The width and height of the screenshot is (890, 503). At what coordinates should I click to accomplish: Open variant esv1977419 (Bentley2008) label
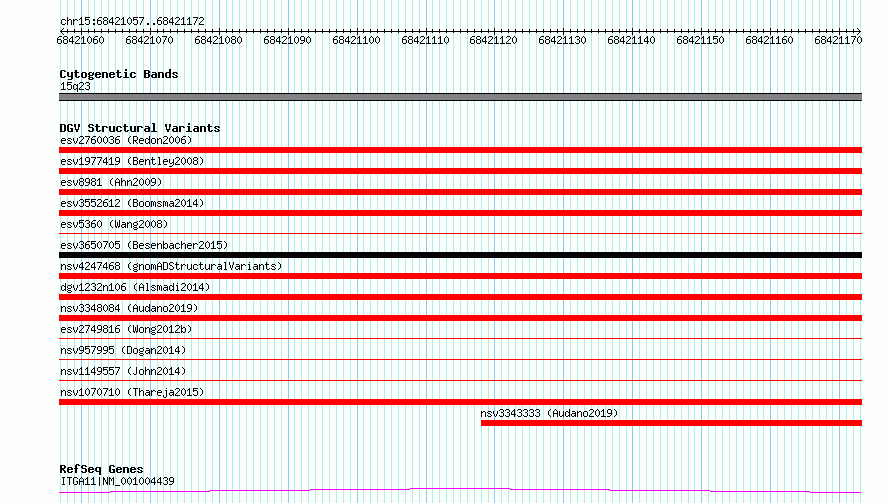[x=132, y=161]
